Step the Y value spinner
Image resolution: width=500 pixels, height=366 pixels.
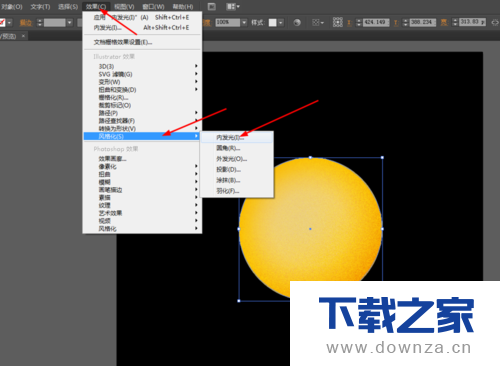tap(405, 23)
